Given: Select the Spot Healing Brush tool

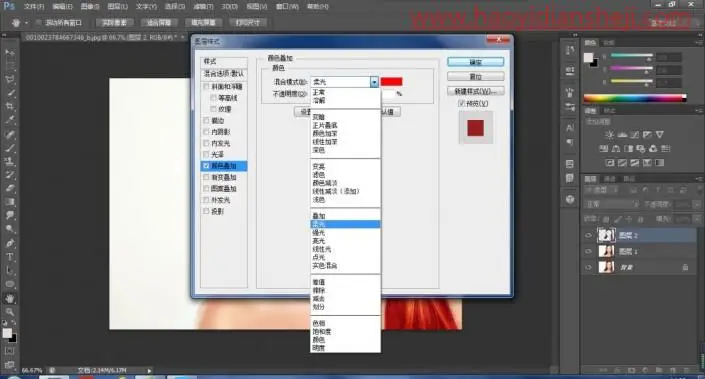Looking at the screenshot, I should click(x=10, y=134).
